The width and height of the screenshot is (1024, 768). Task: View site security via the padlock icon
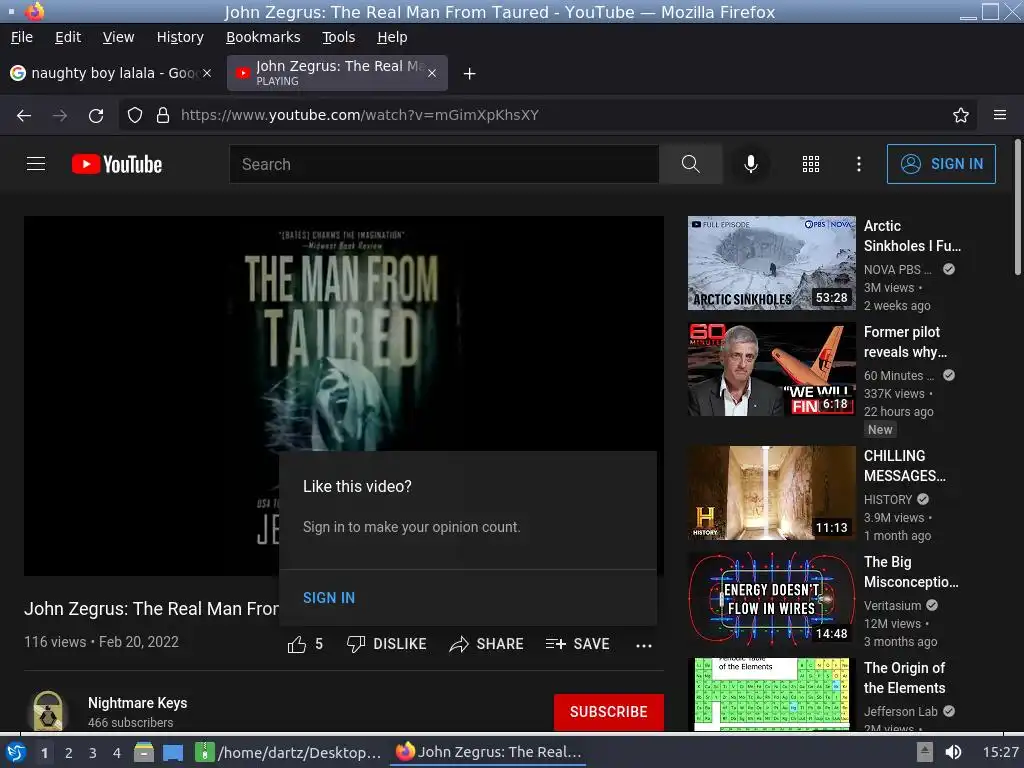(163, 116)
